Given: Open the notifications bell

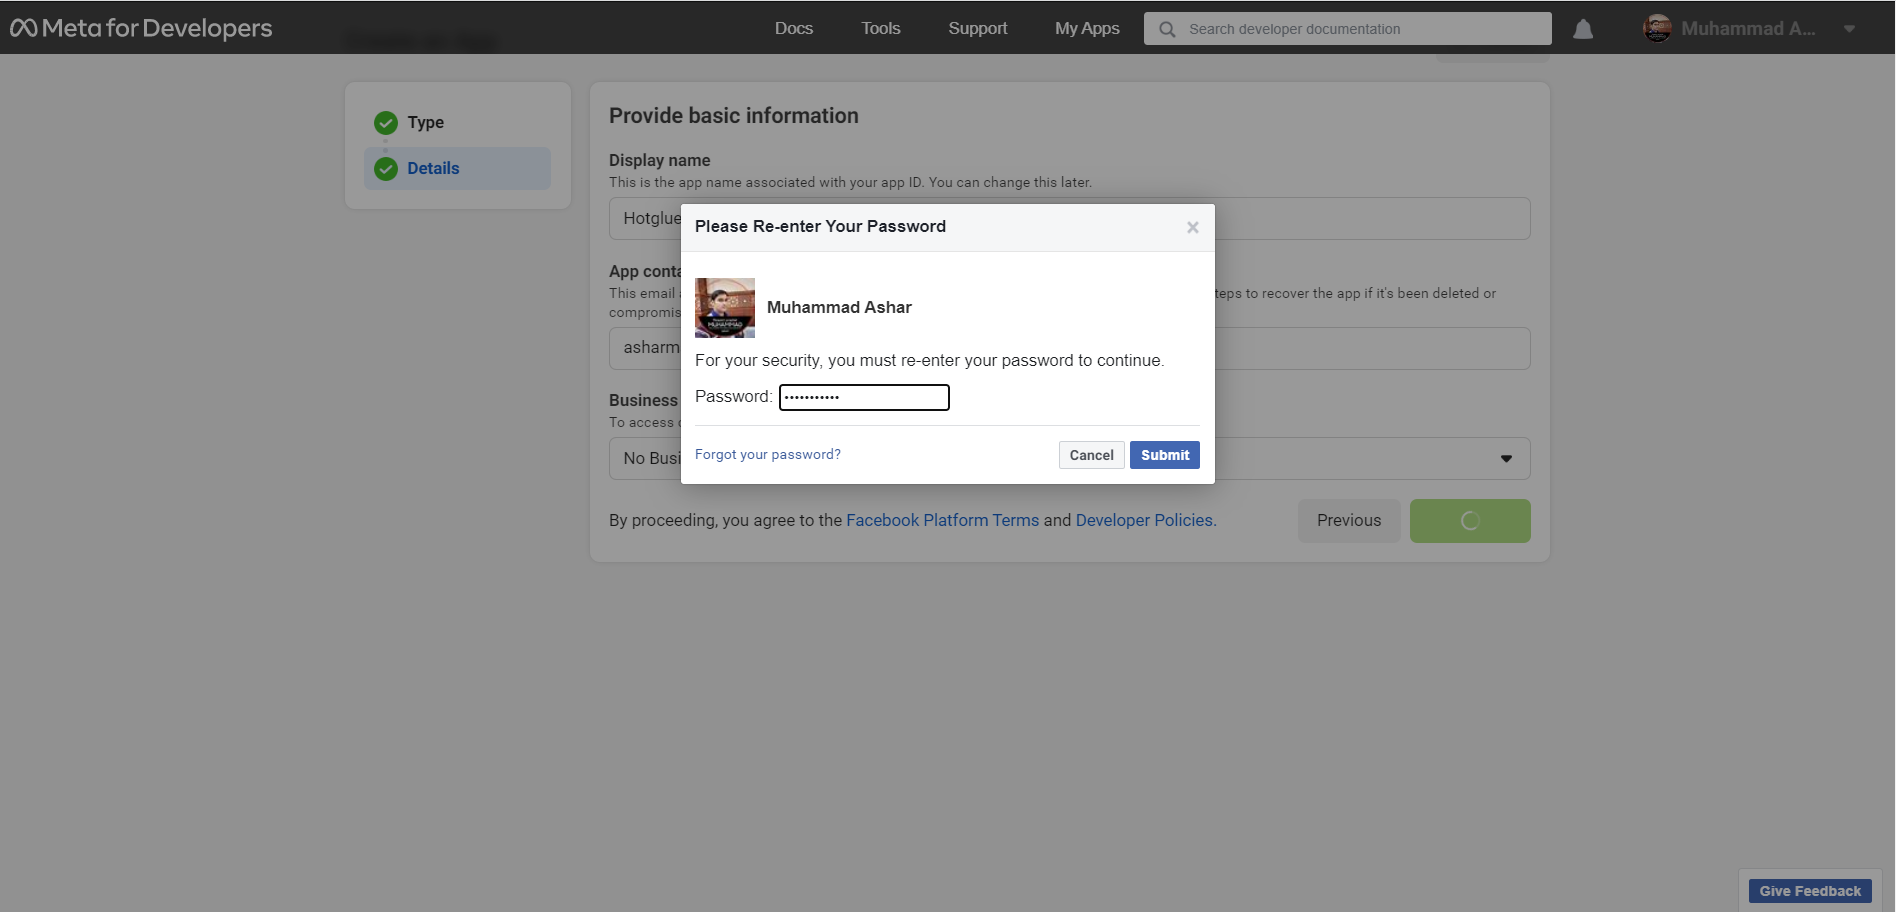Looking at the screenshot, I should click(x=1583, y=29).
